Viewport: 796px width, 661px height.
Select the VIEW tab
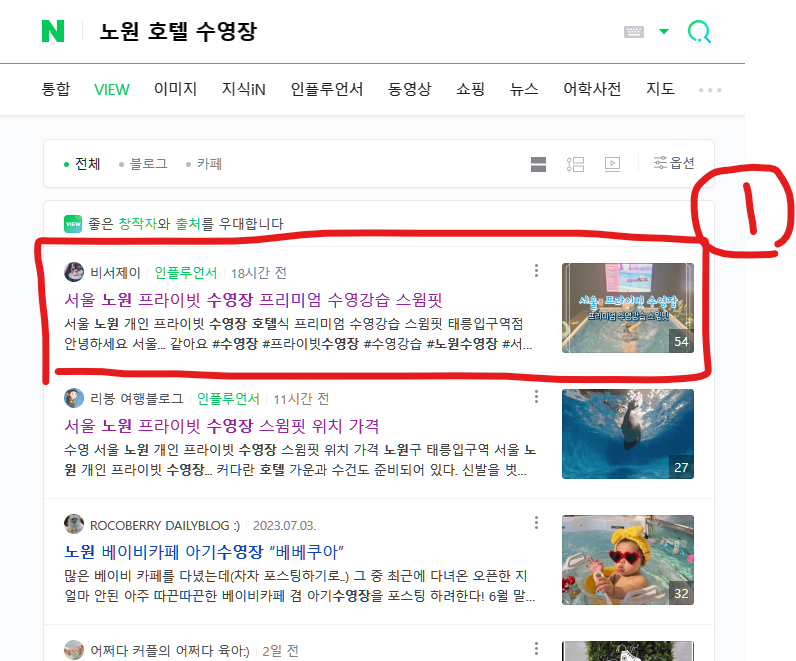coord(112,90)
